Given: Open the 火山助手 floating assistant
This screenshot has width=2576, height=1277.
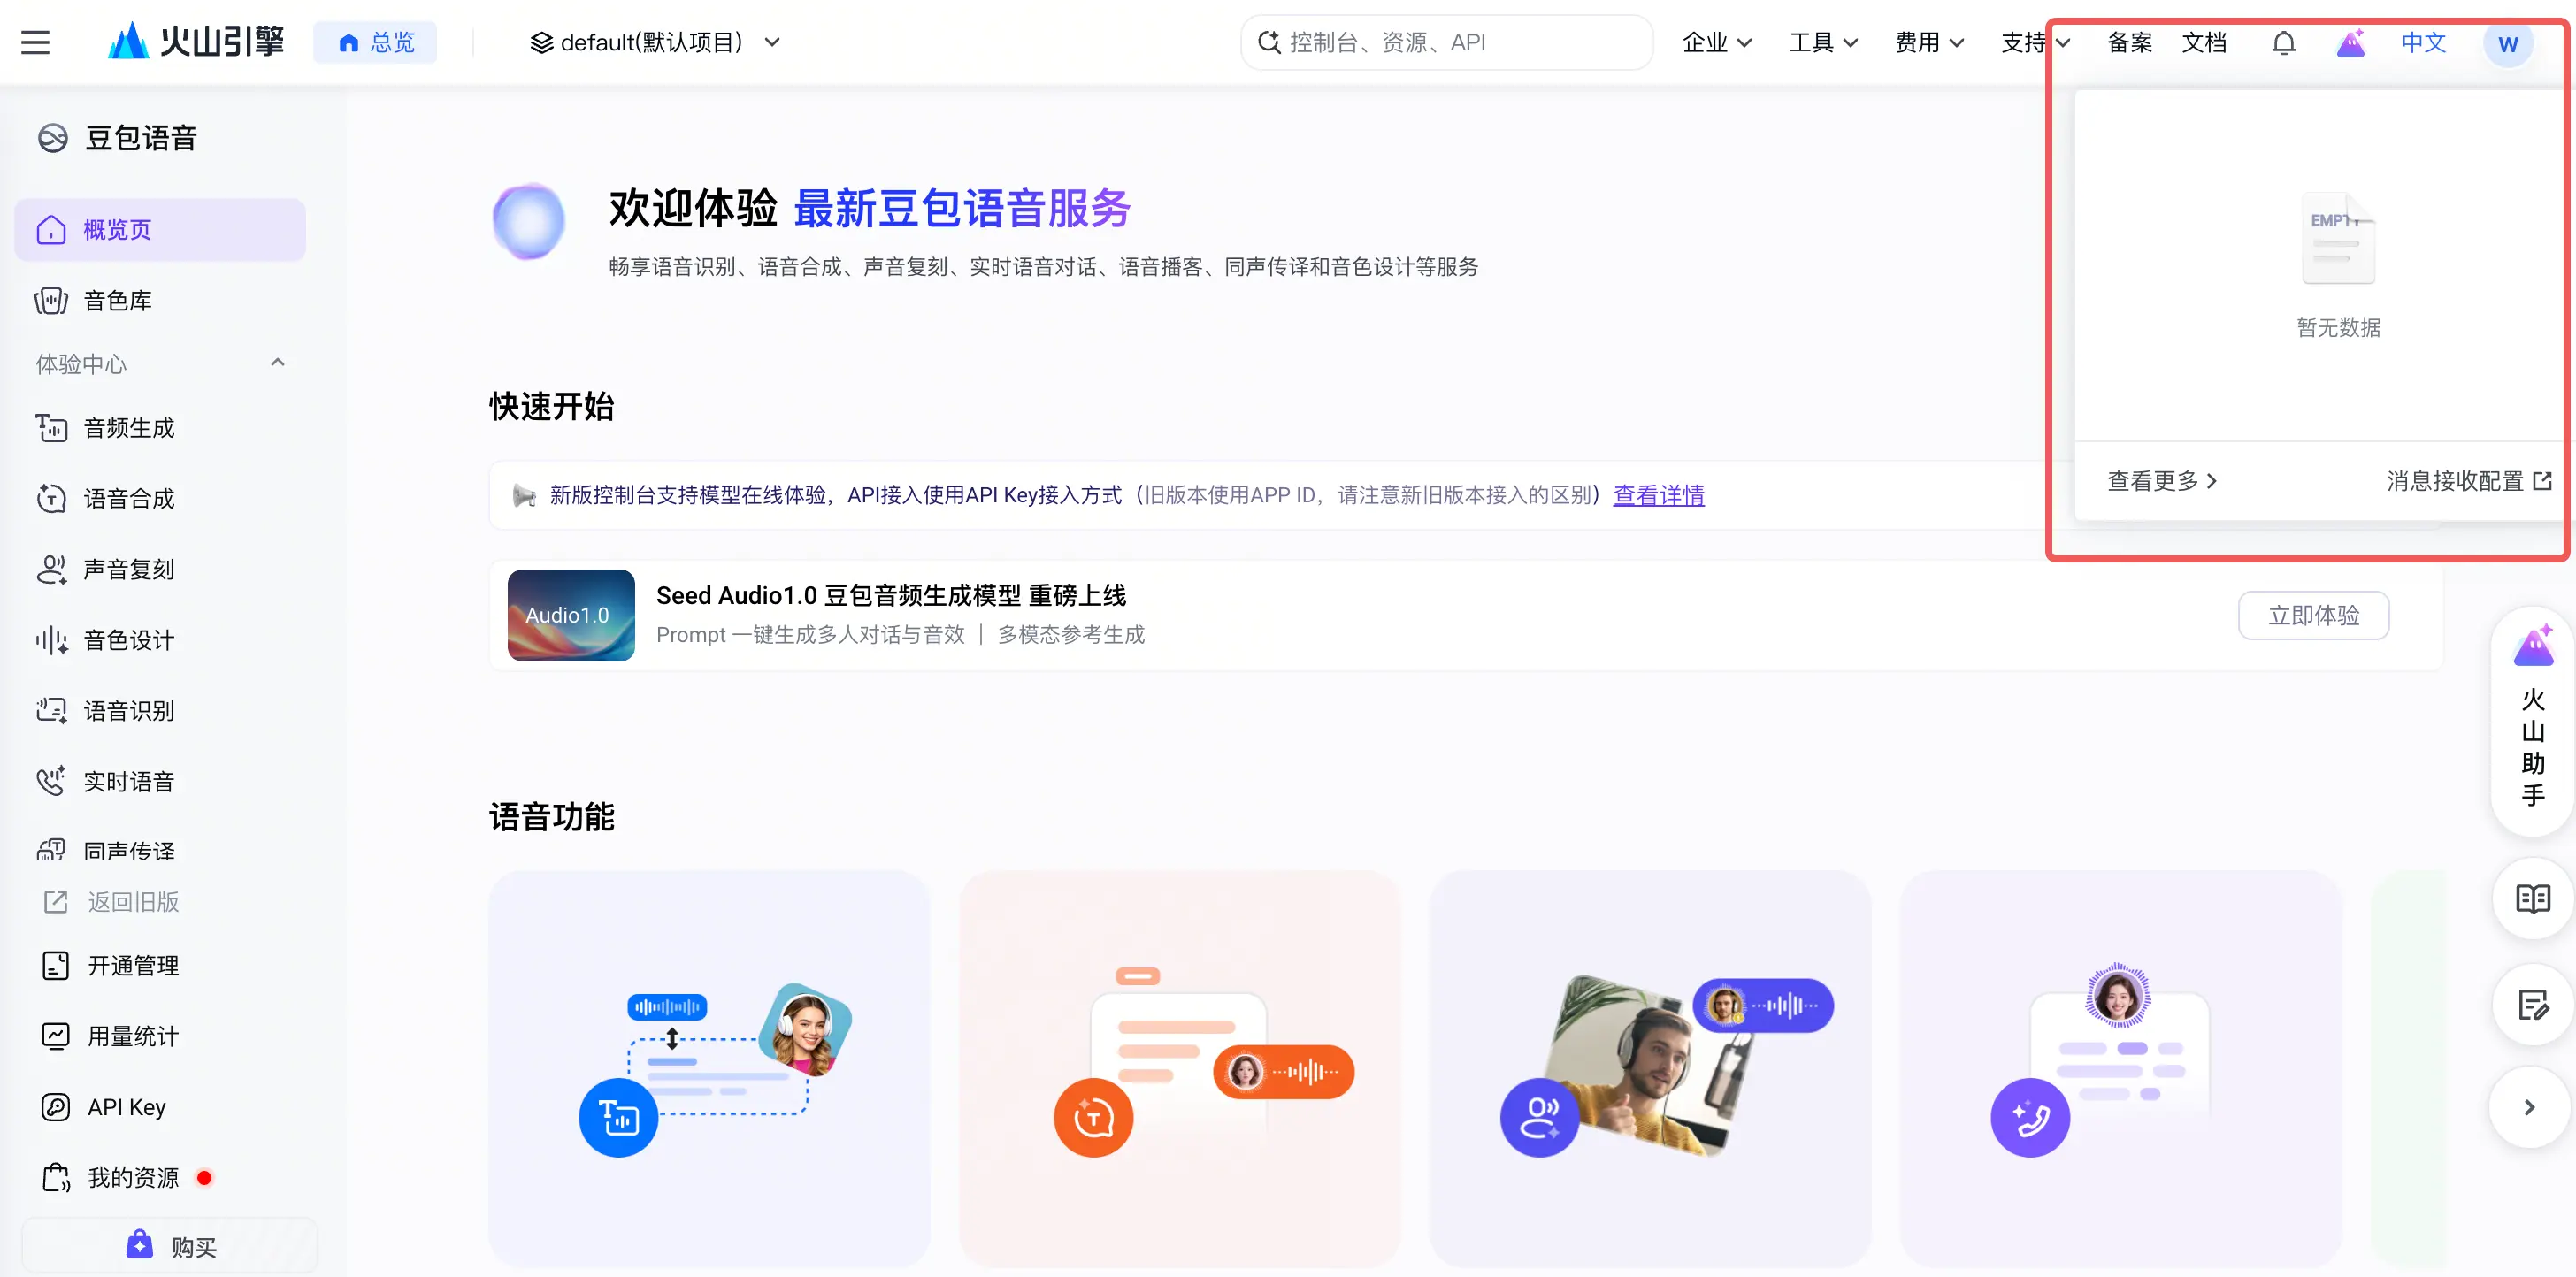Looking at the screenshot, I should pyautogui.click(x=2532, y=720).
